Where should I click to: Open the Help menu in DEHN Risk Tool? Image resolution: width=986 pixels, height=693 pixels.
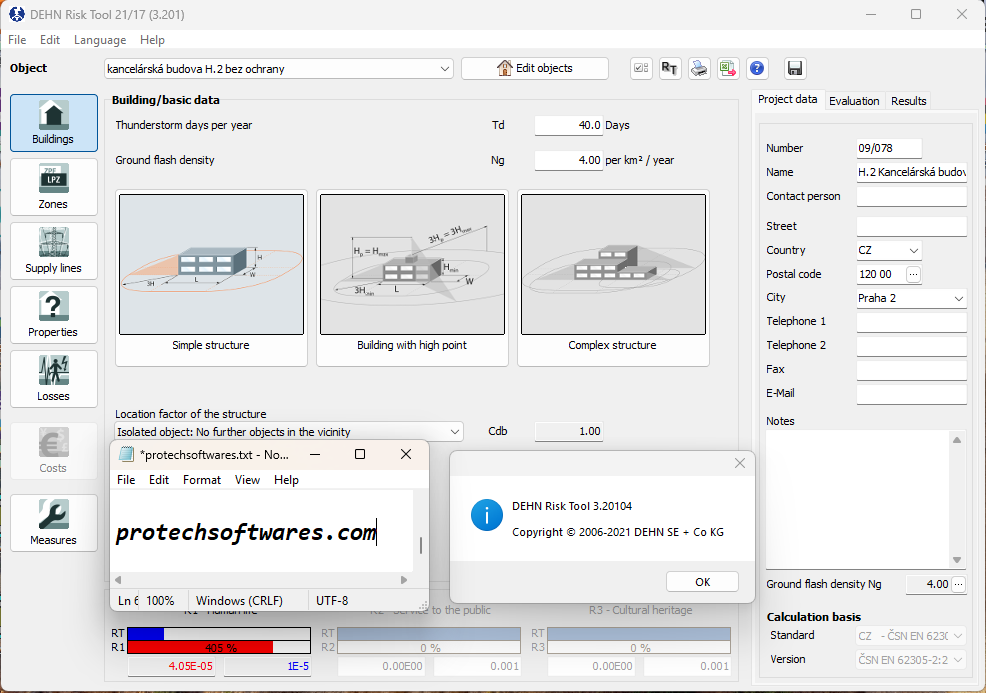[152, 40]
